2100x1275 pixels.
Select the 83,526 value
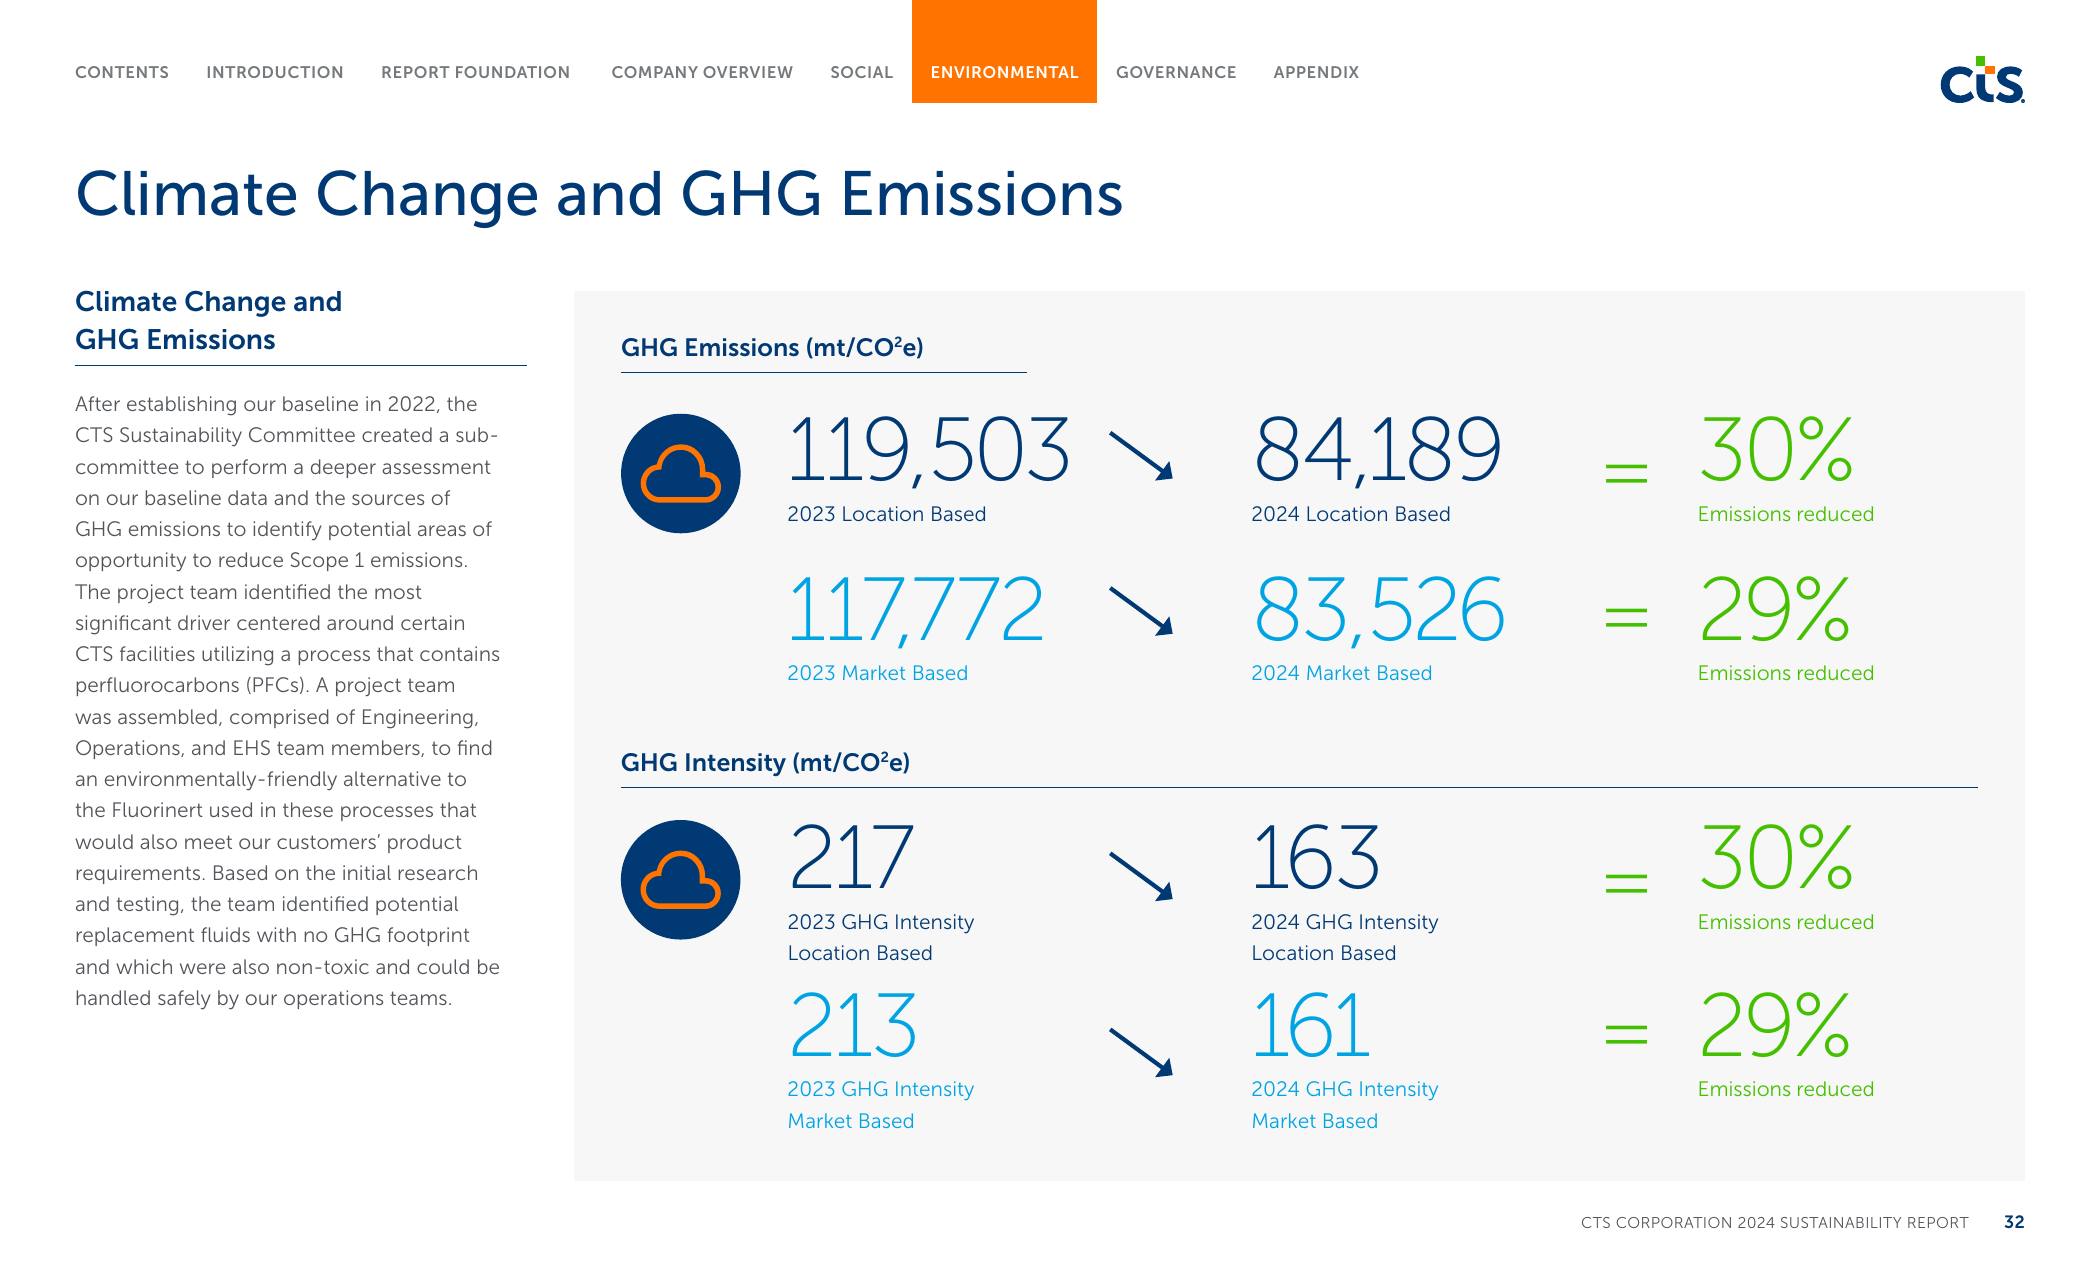tap(1379, 609)
